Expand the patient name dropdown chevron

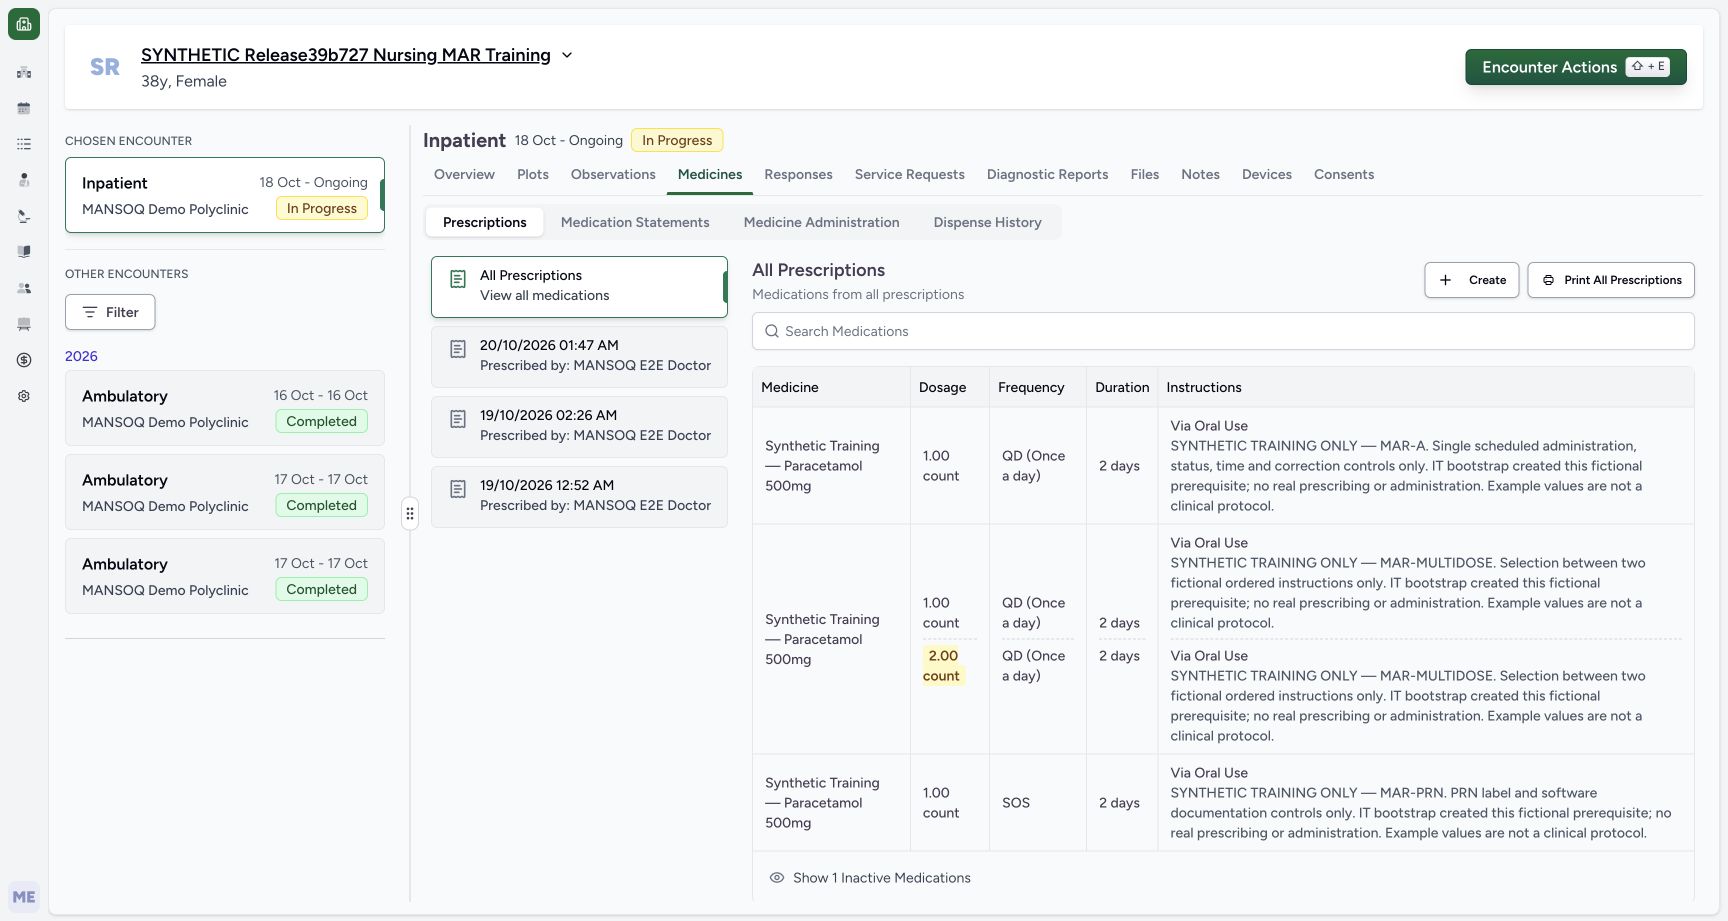(x=567, y=55)
